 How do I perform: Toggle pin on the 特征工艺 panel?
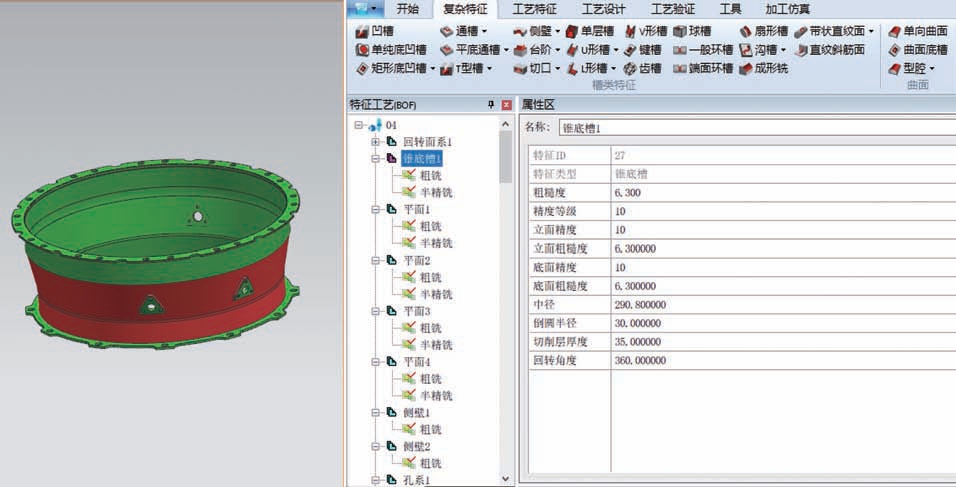pos(490,104)
